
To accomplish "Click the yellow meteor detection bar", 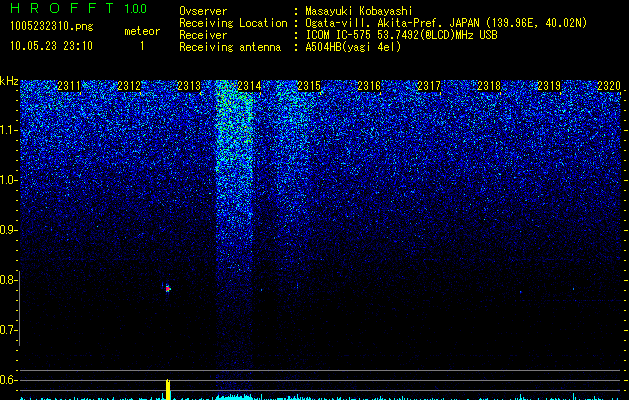I will (168, 390).
